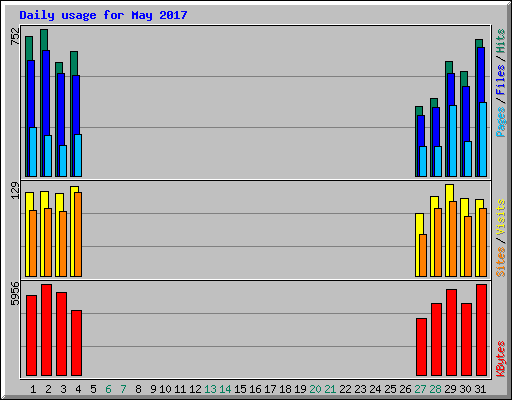This screenshot has width=512, height=400.
Task: Click the red KBytes bar for day 4
Action: [76, 343]
